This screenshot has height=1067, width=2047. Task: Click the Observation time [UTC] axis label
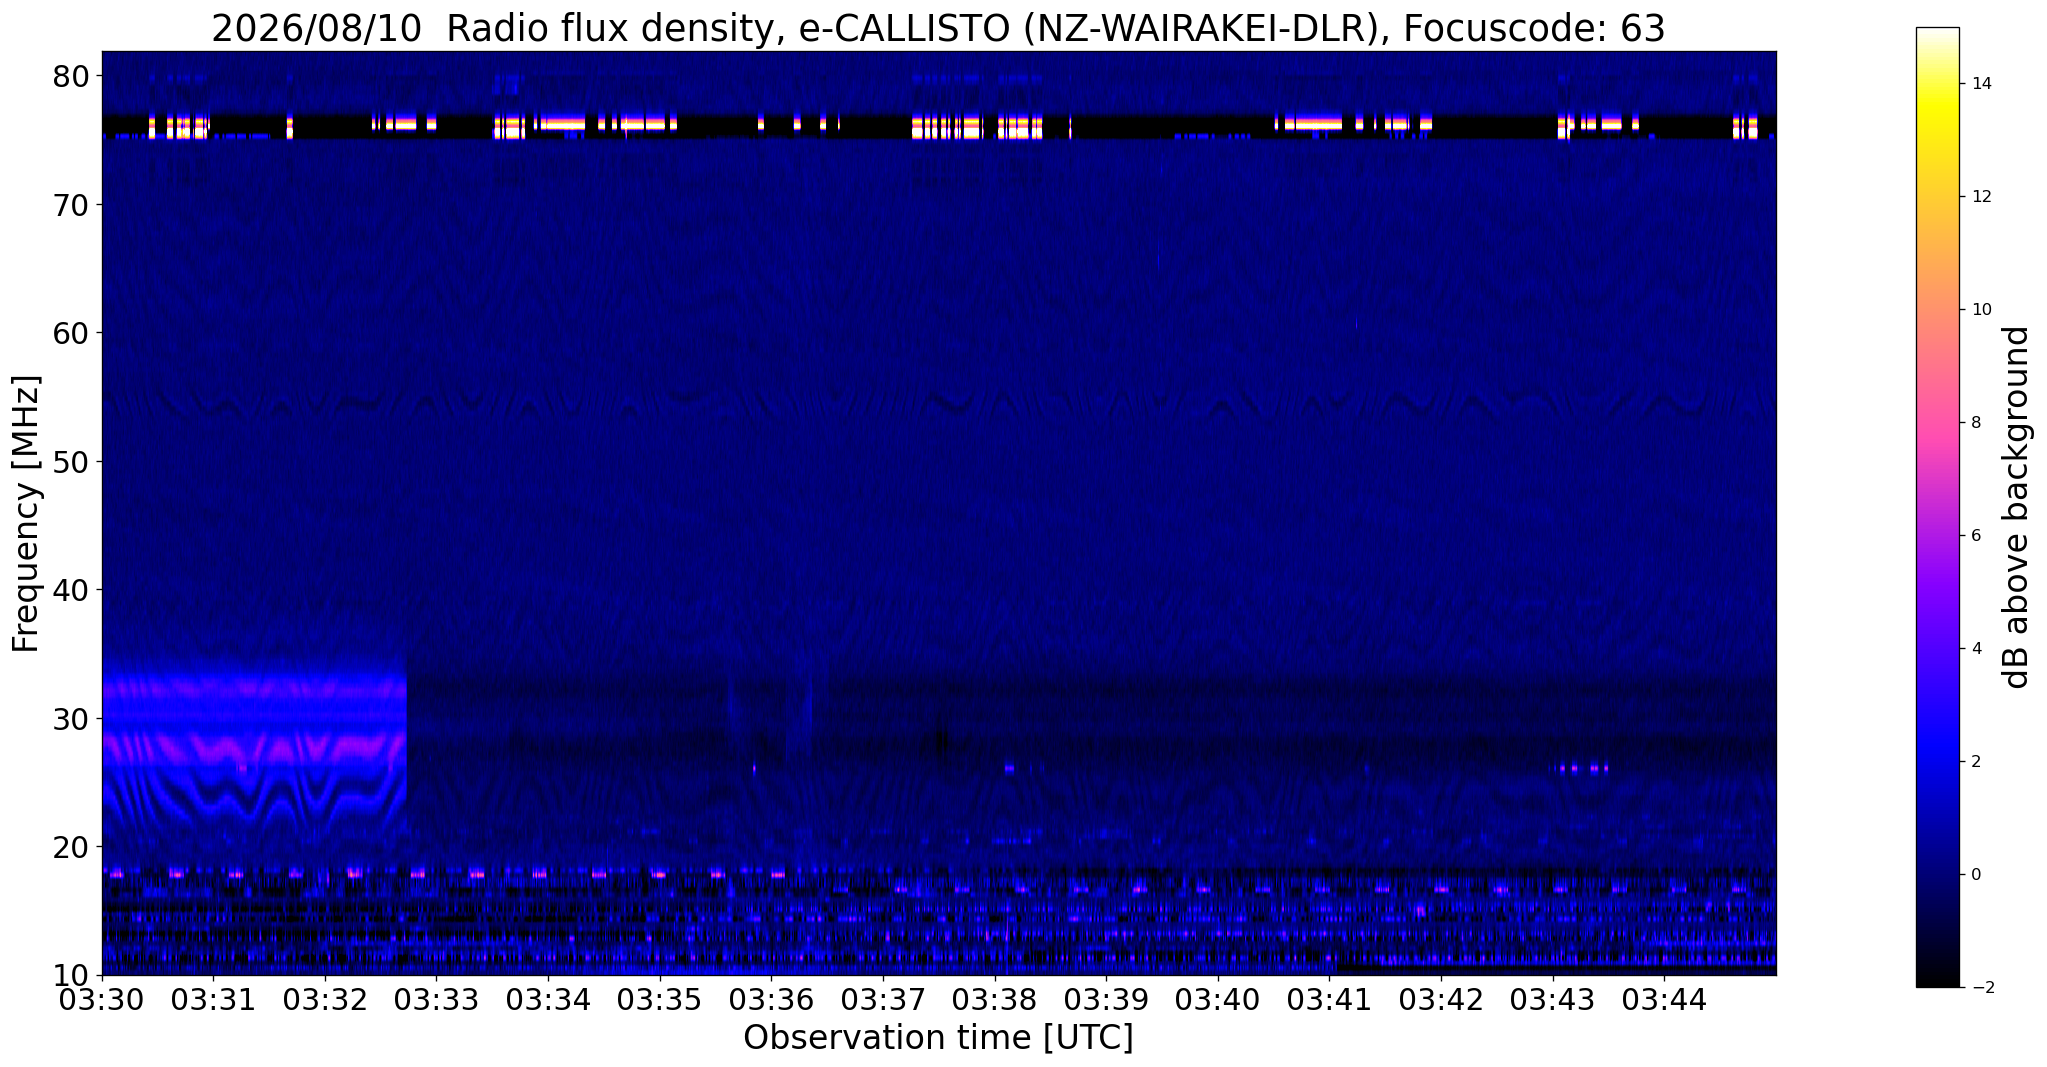pyautogui.click(x=938, y=1038)
